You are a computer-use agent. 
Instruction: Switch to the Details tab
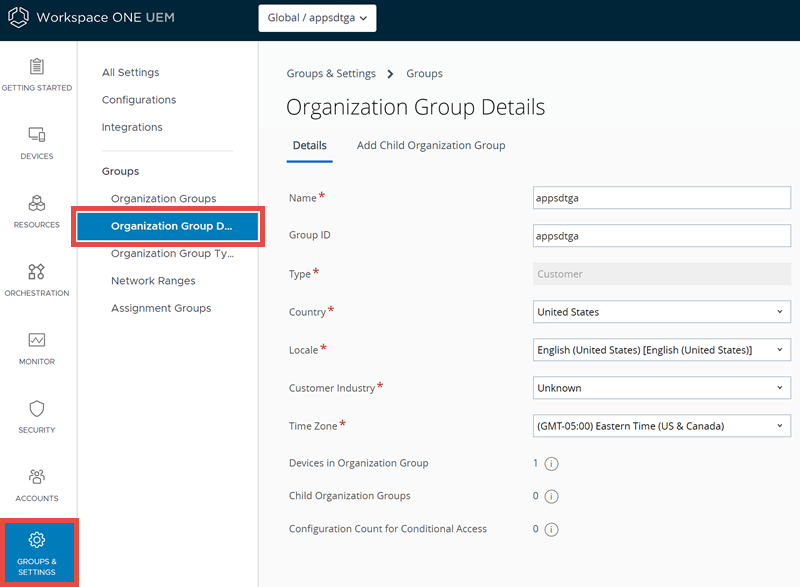point(310,145)
